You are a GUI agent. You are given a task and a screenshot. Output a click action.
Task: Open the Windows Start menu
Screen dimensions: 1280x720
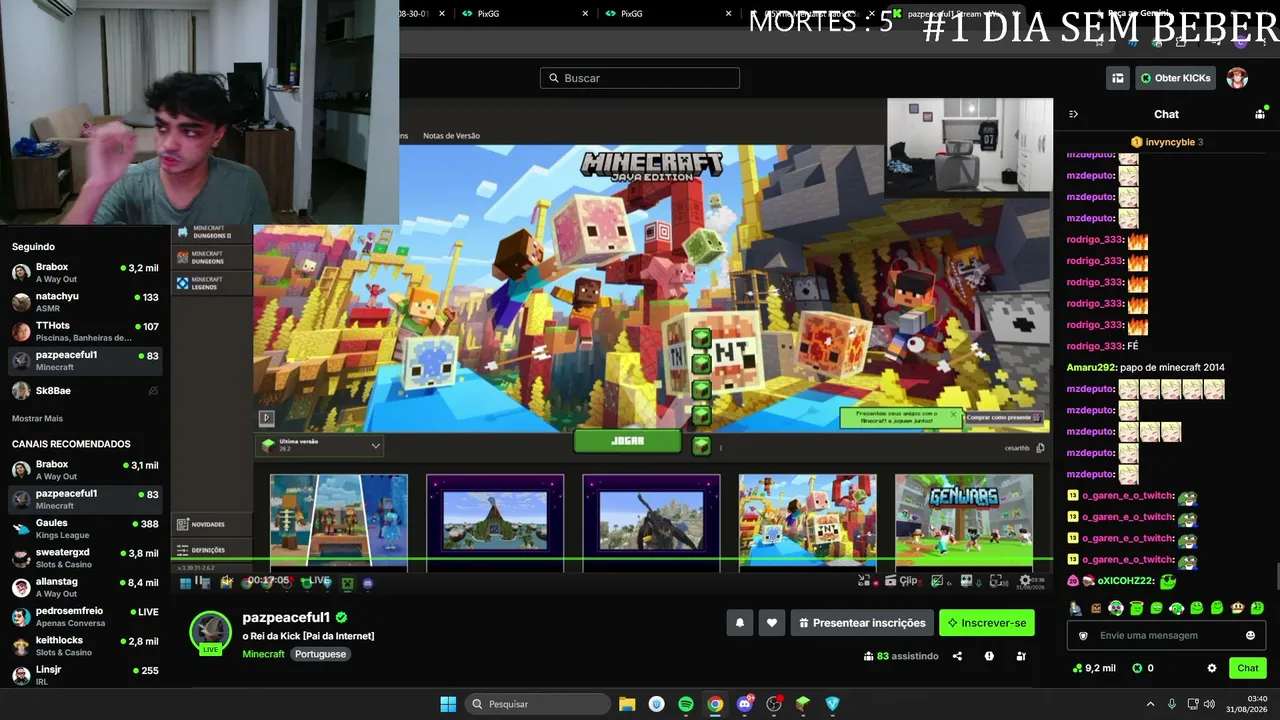click(448, 704)
